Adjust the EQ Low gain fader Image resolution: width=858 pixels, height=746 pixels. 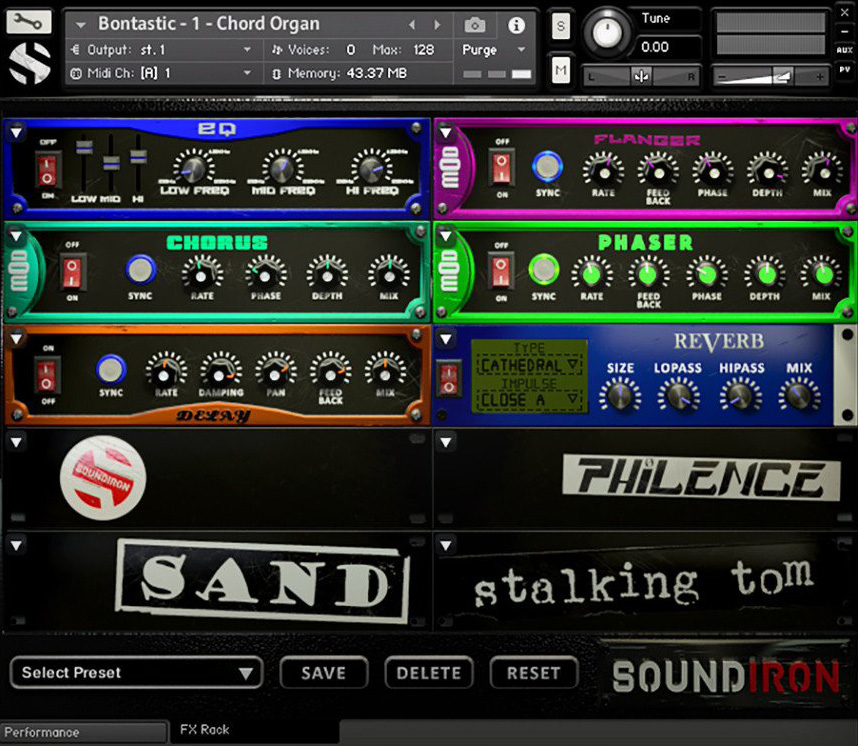(84, 147)
